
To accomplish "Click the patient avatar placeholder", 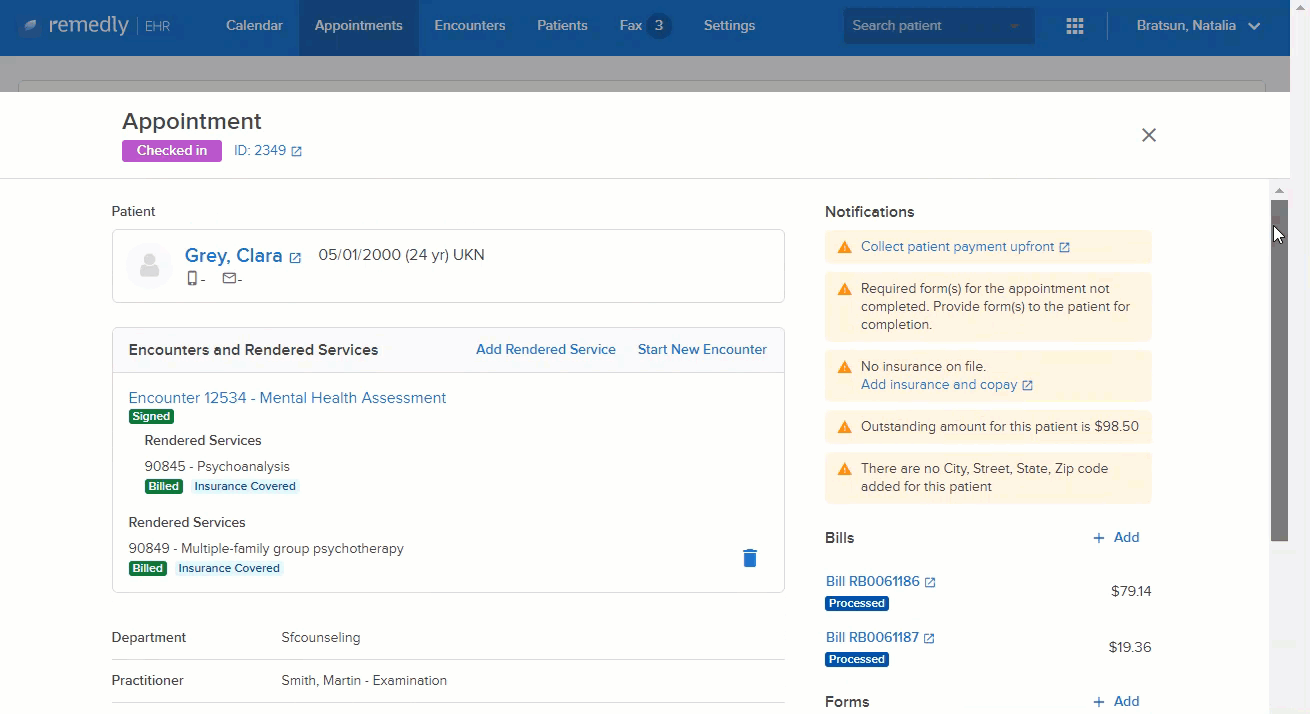I will (x=150, y=265).
